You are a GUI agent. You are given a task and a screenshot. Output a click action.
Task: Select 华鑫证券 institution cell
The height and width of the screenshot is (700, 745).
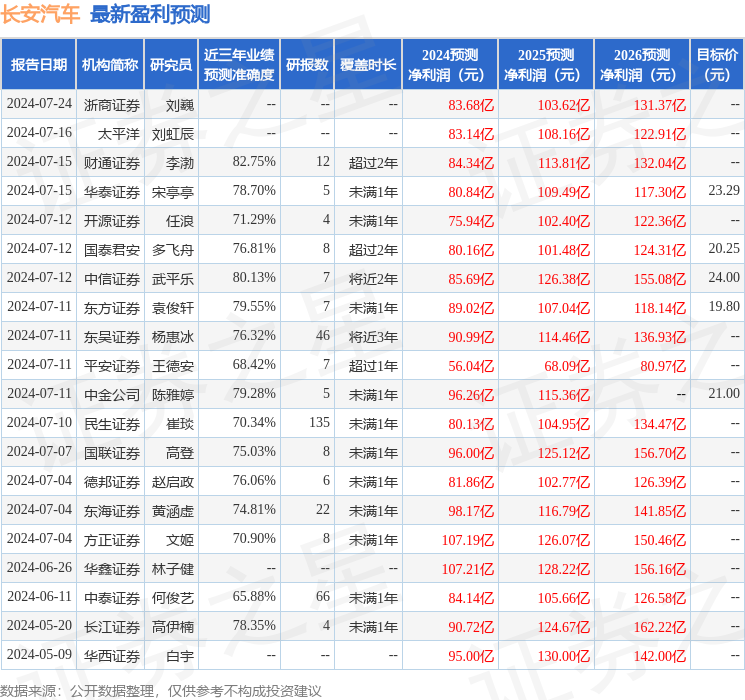112,569
